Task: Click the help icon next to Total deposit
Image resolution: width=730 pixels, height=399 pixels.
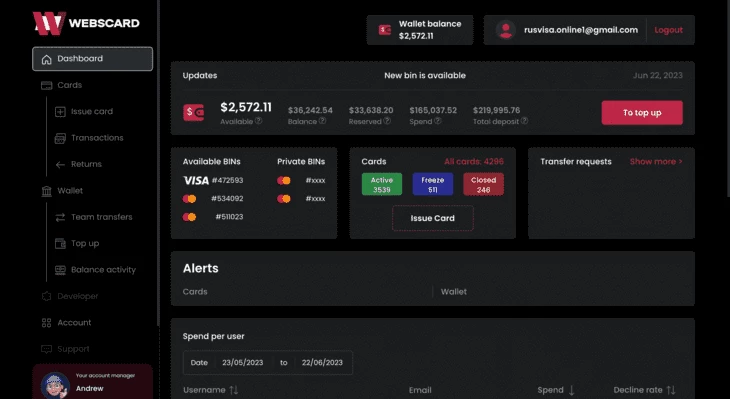Action: tap(524, 121)
